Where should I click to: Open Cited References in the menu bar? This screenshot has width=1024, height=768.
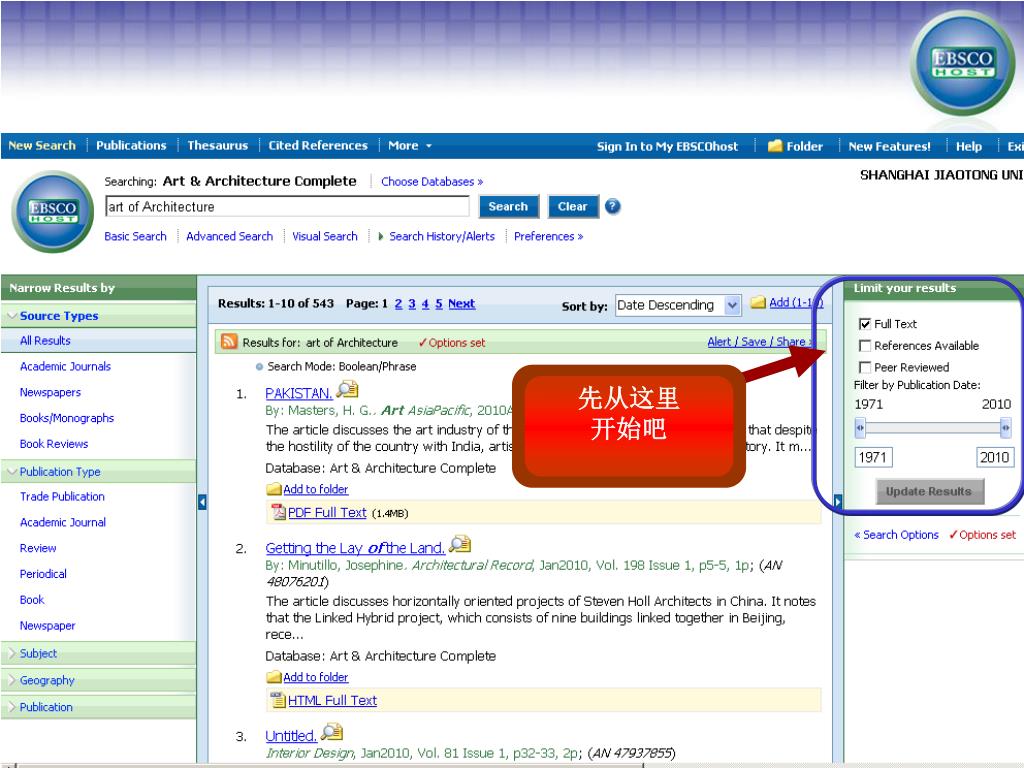pyautogui.click(x=318, y=146)
